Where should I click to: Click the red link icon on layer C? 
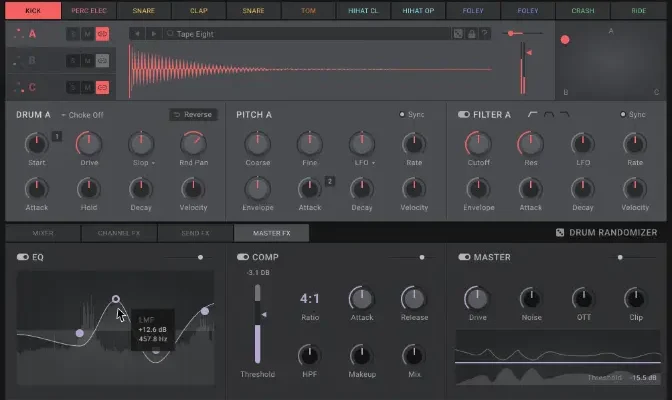pyautogui.click(x=102, y=87)
